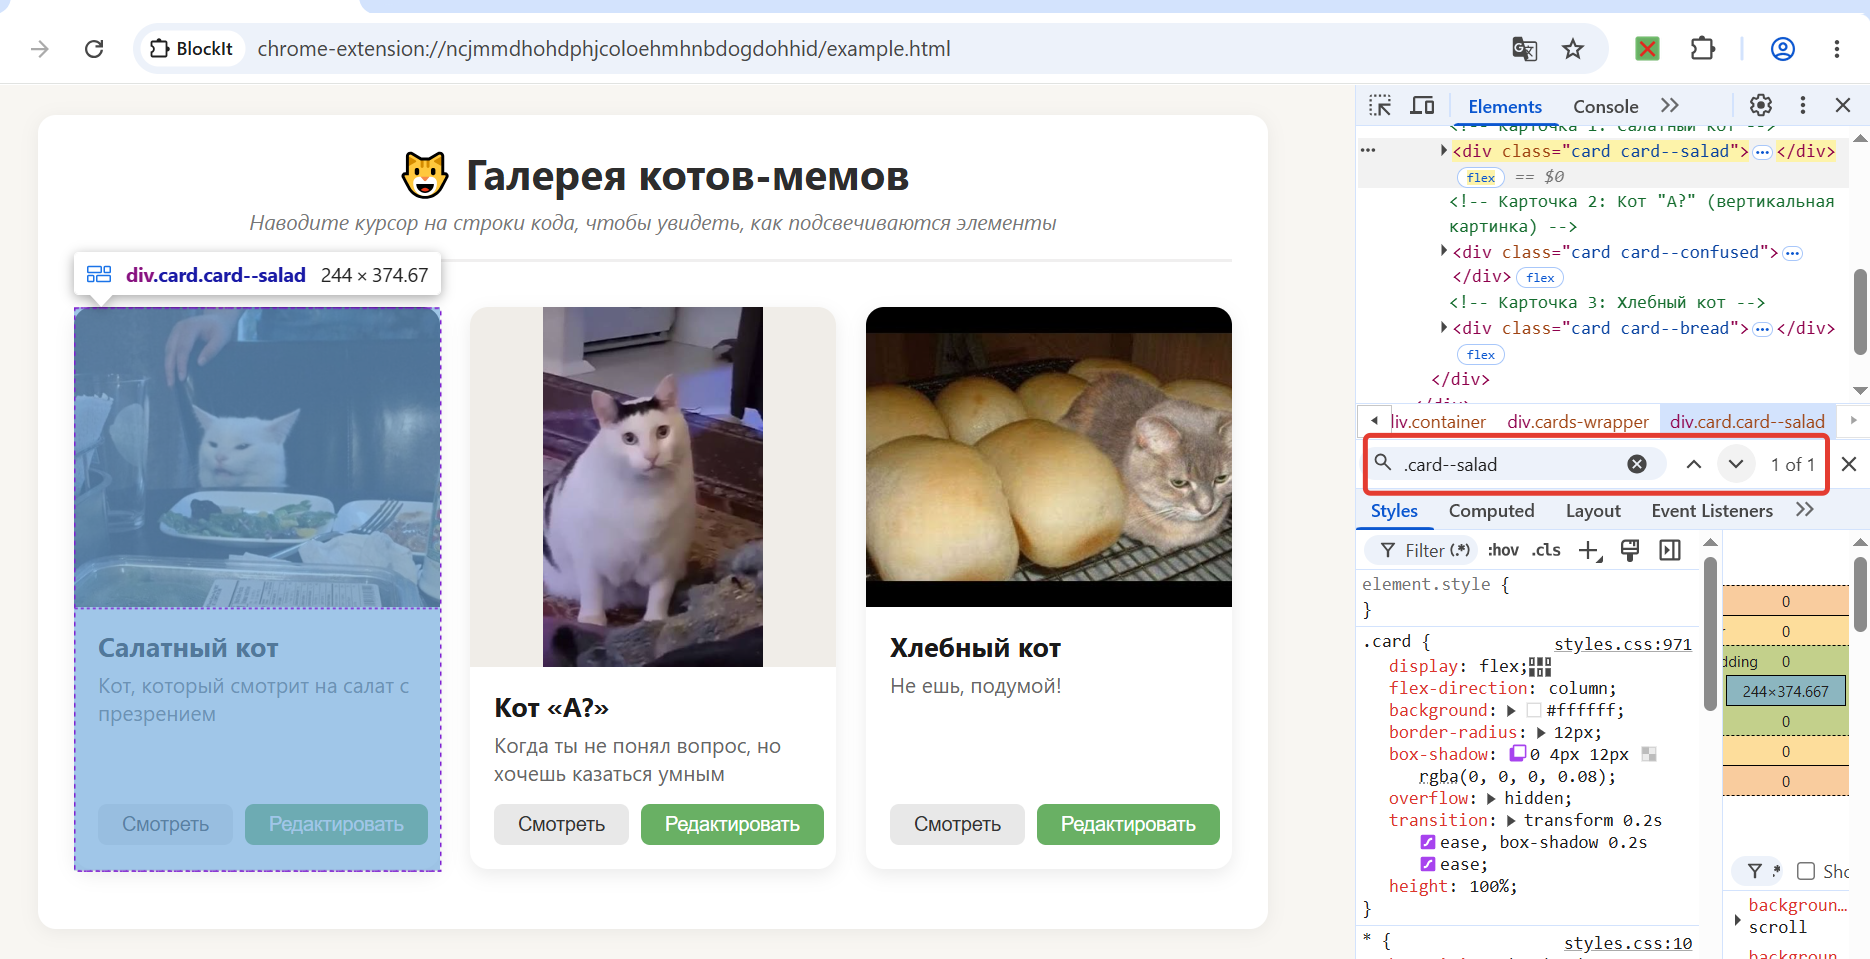Click the New style rule plus icon

point(1589,550)
